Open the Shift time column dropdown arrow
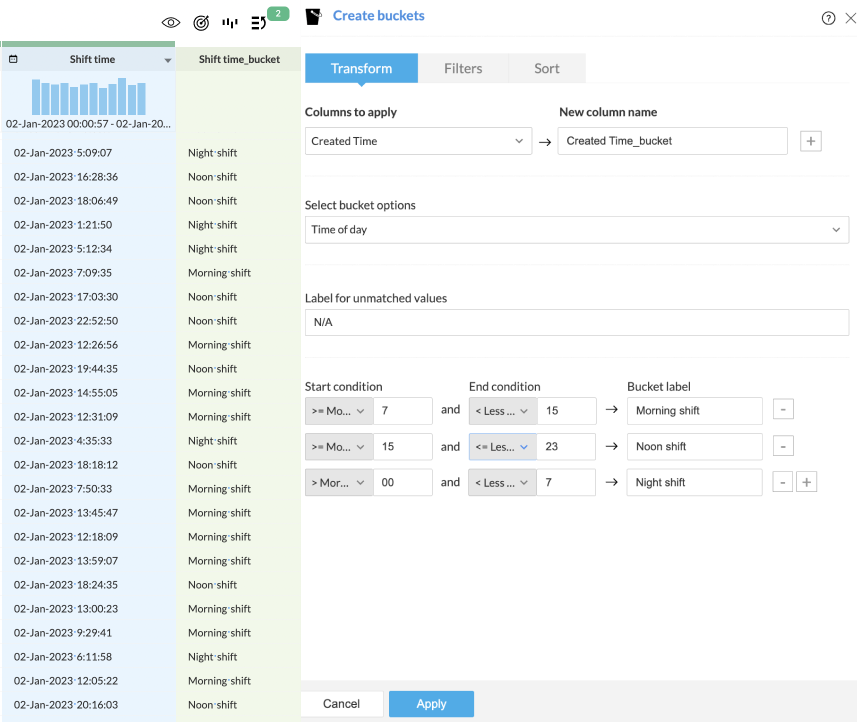Screen dimensions: 857x722 tap(167, 60)
